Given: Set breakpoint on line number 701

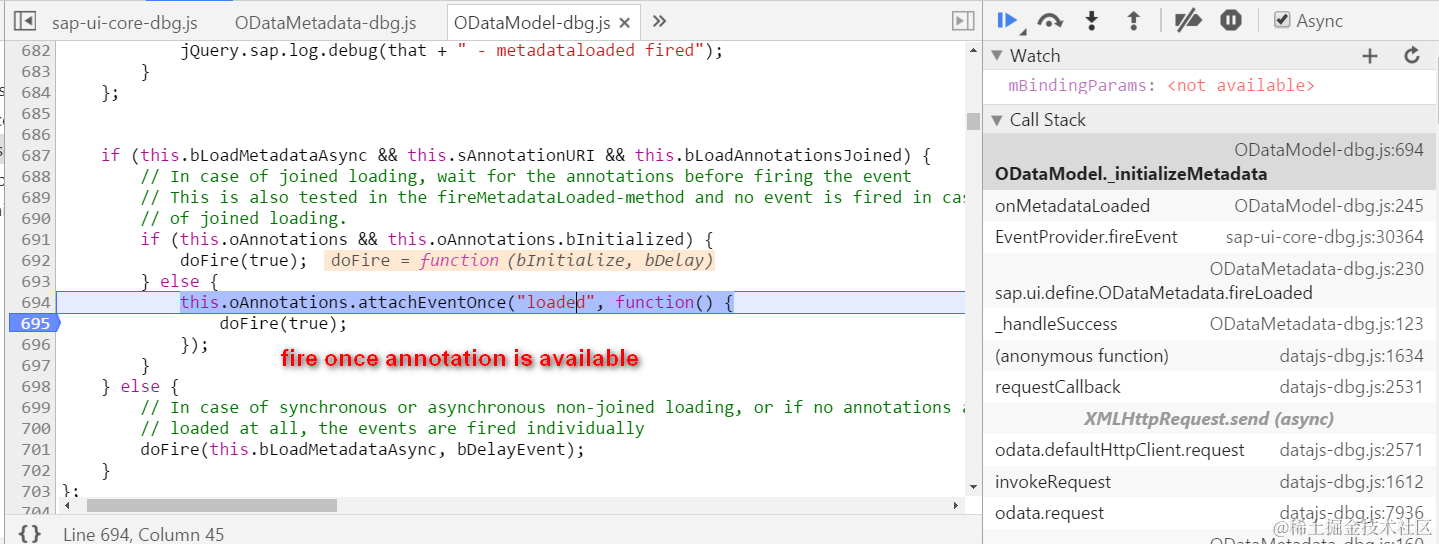Looking at the screenshot, I should pos(35,449).
